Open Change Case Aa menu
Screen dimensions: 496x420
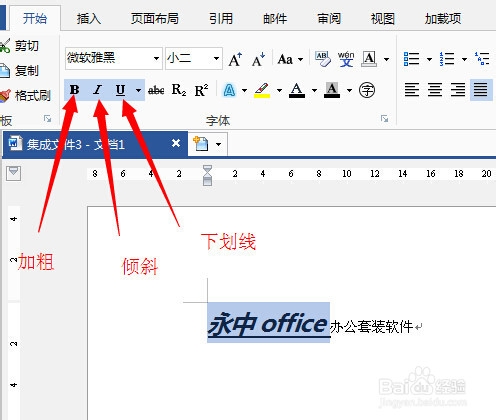coord(290,60)
